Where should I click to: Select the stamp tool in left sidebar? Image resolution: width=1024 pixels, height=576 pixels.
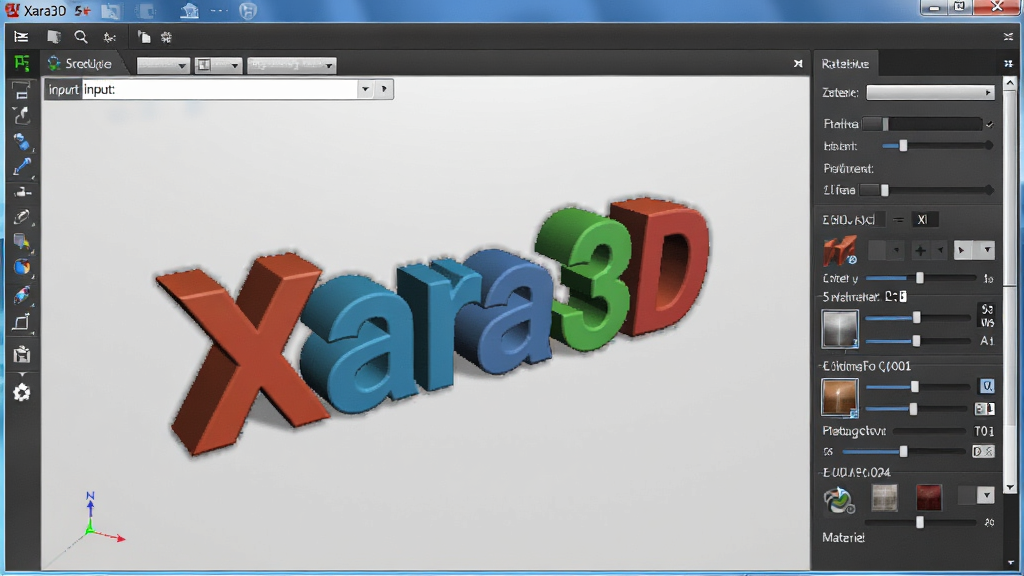22,192
